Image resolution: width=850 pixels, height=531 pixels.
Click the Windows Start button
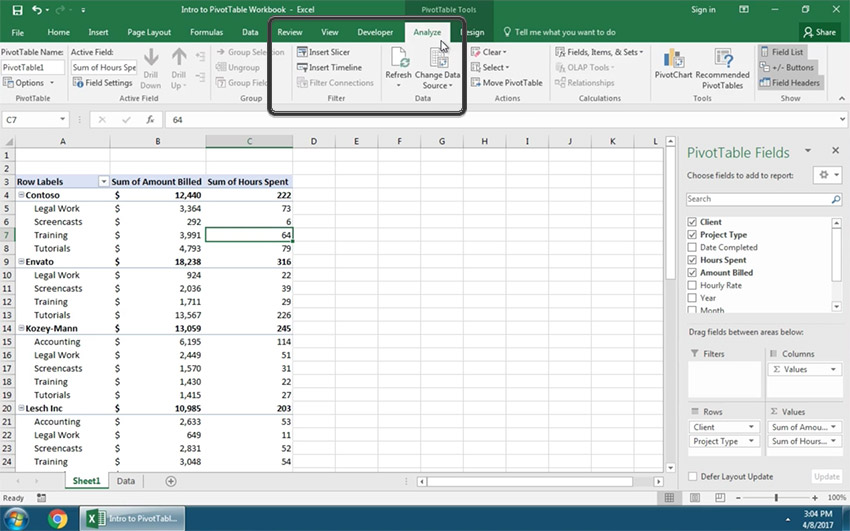16,519
